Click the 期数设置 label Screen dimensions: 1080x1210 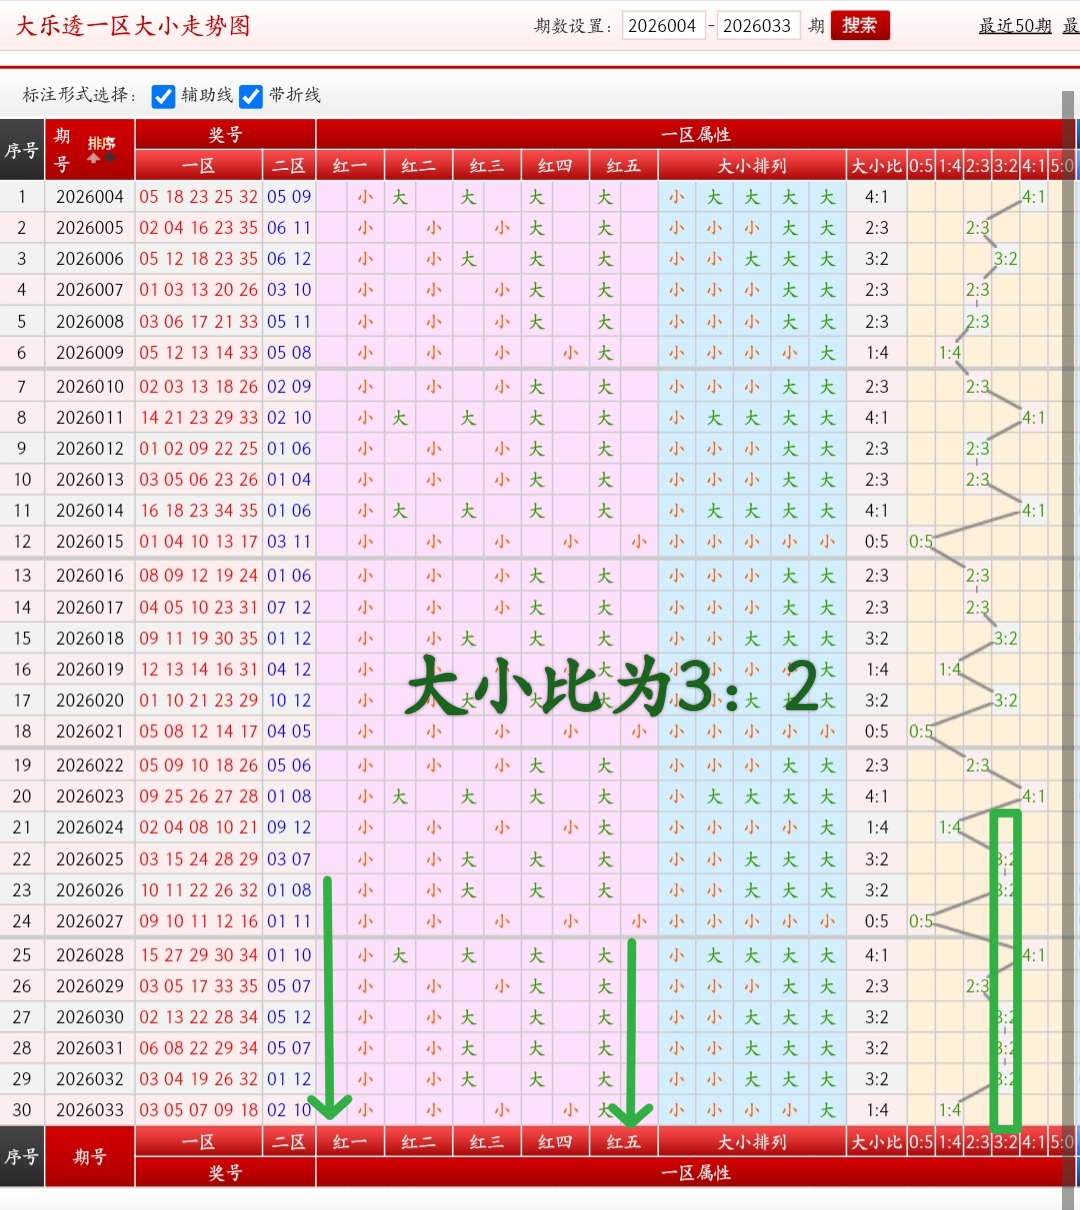pyautogui.click(x=574, y=26)
